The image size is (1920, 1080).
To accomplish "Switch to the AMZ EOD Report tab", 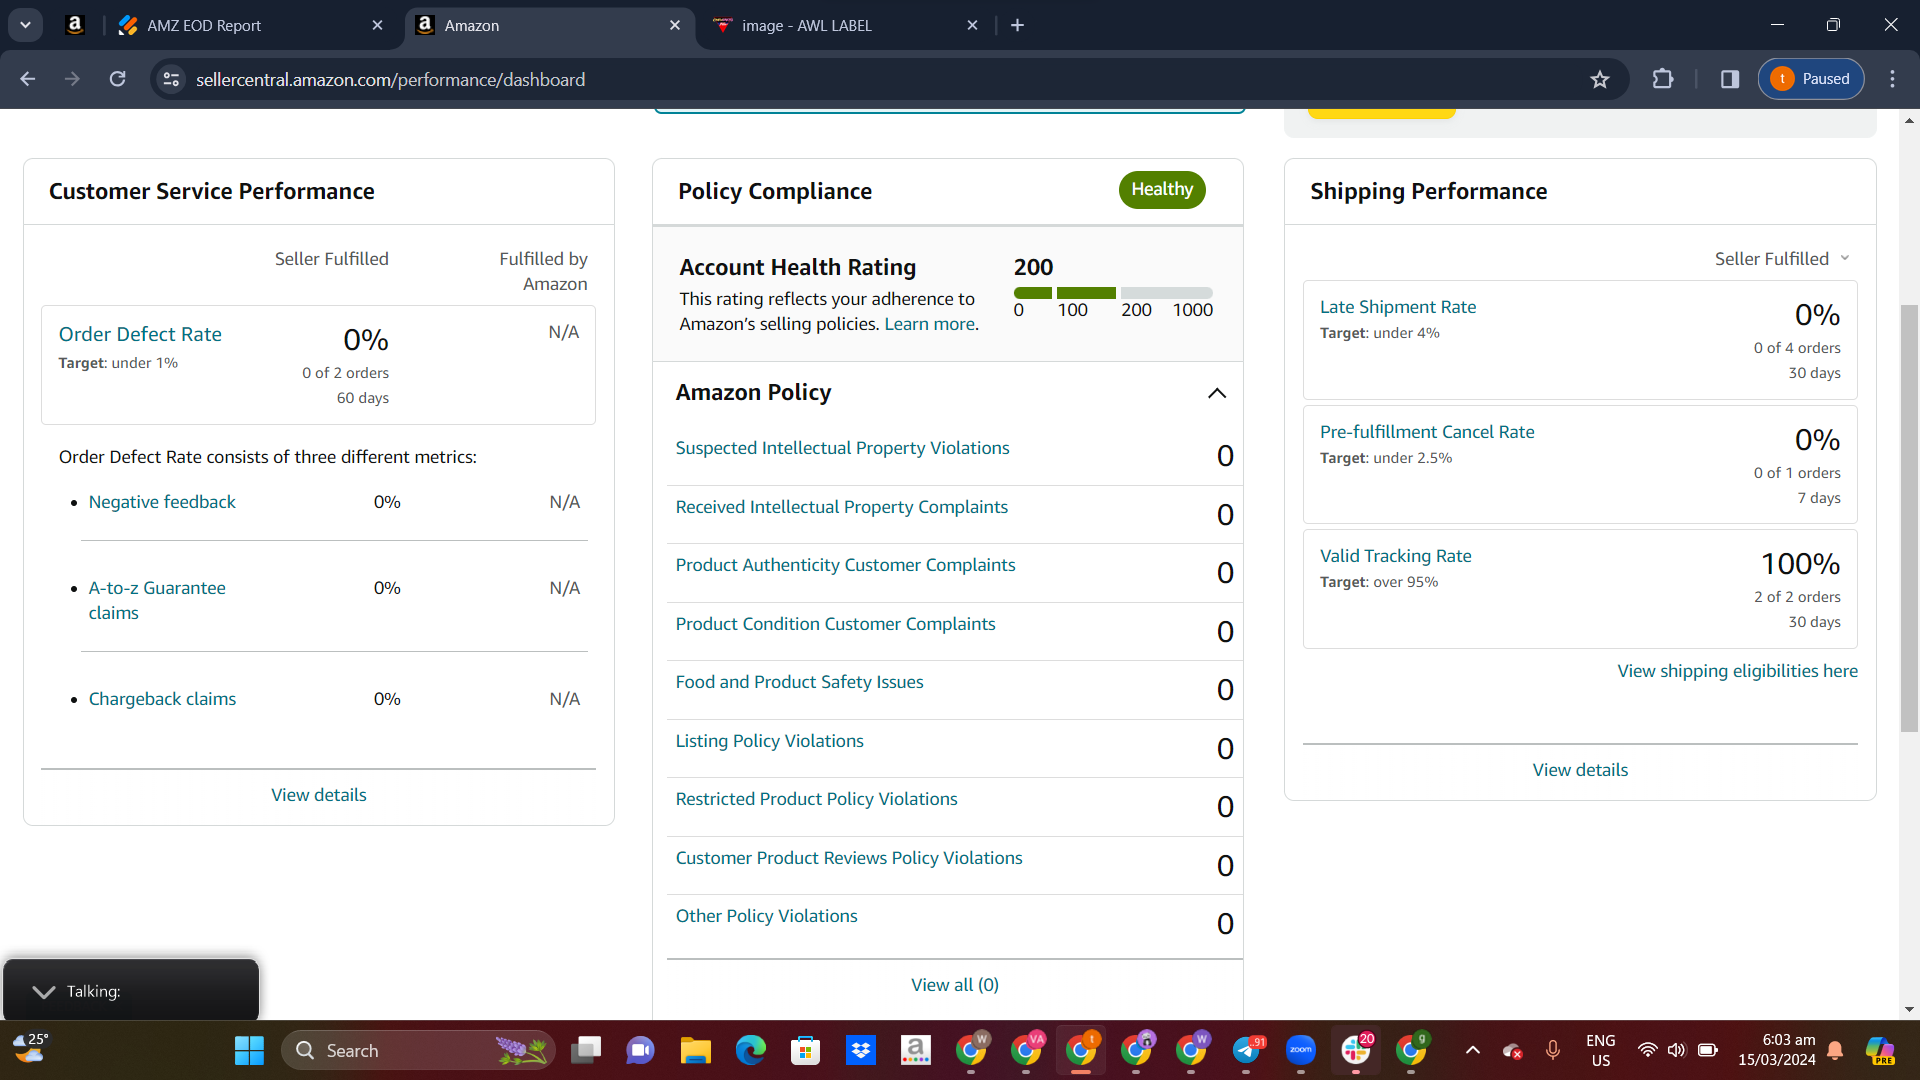I will pos(250,25).
